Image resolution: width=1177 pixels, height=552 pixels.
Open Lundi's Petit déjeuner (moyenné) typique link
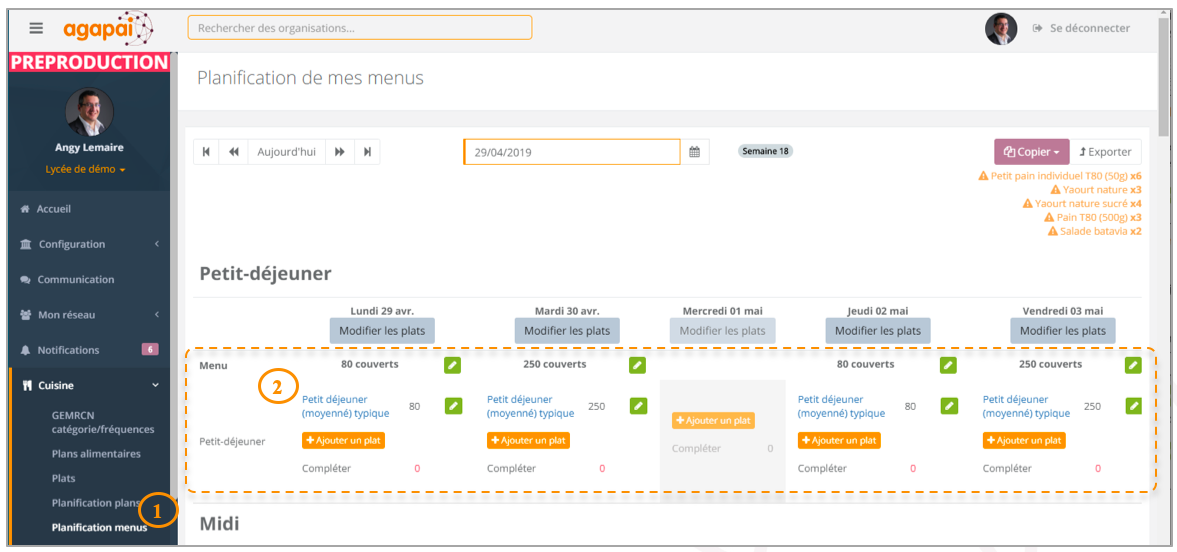345,406
